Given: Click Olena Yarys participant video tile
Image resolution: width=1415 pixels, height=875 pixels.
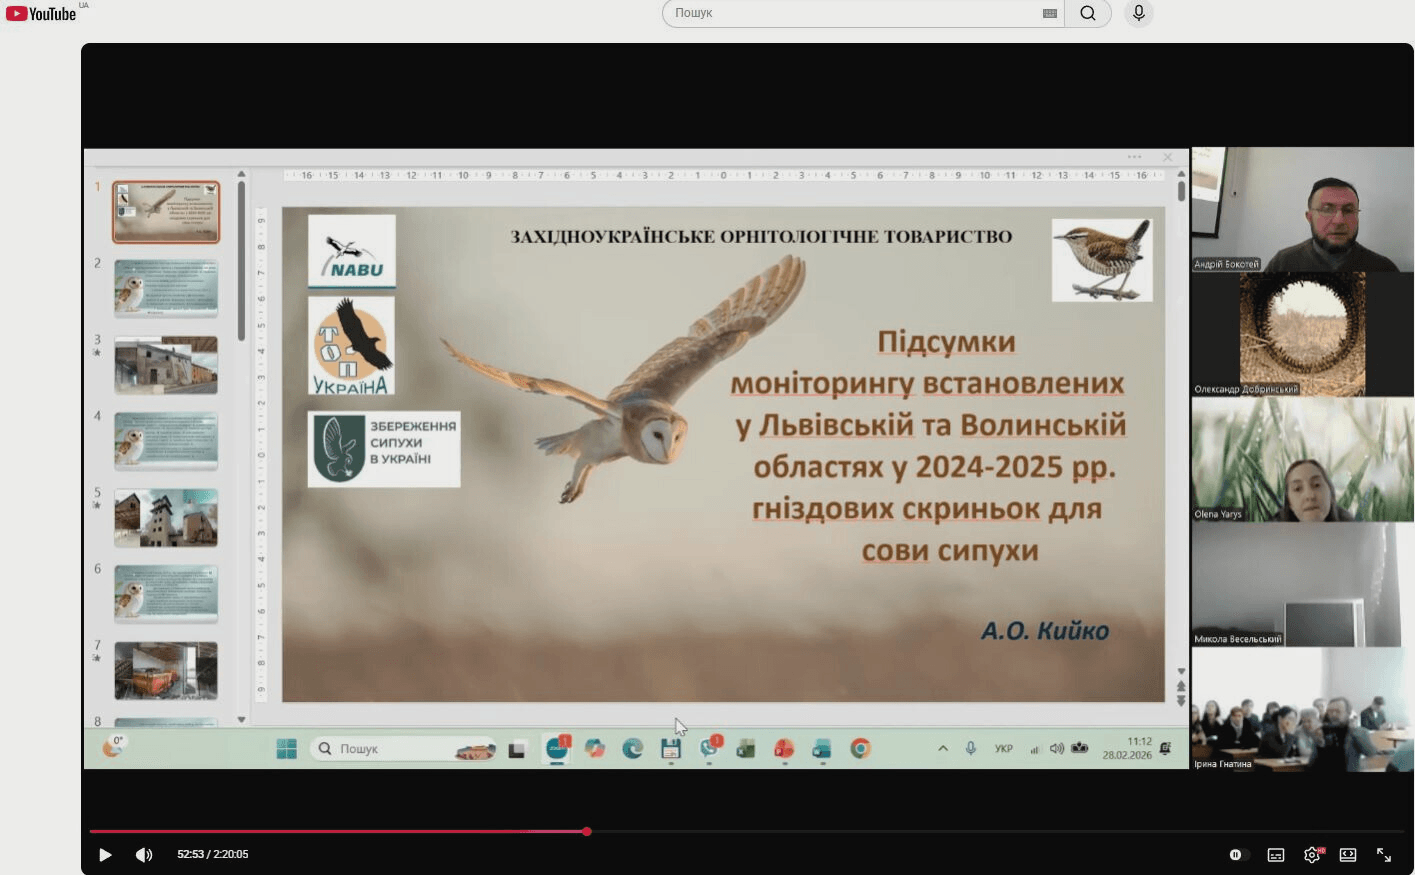Looking at the screenshot, I should tap(1302, 460).
